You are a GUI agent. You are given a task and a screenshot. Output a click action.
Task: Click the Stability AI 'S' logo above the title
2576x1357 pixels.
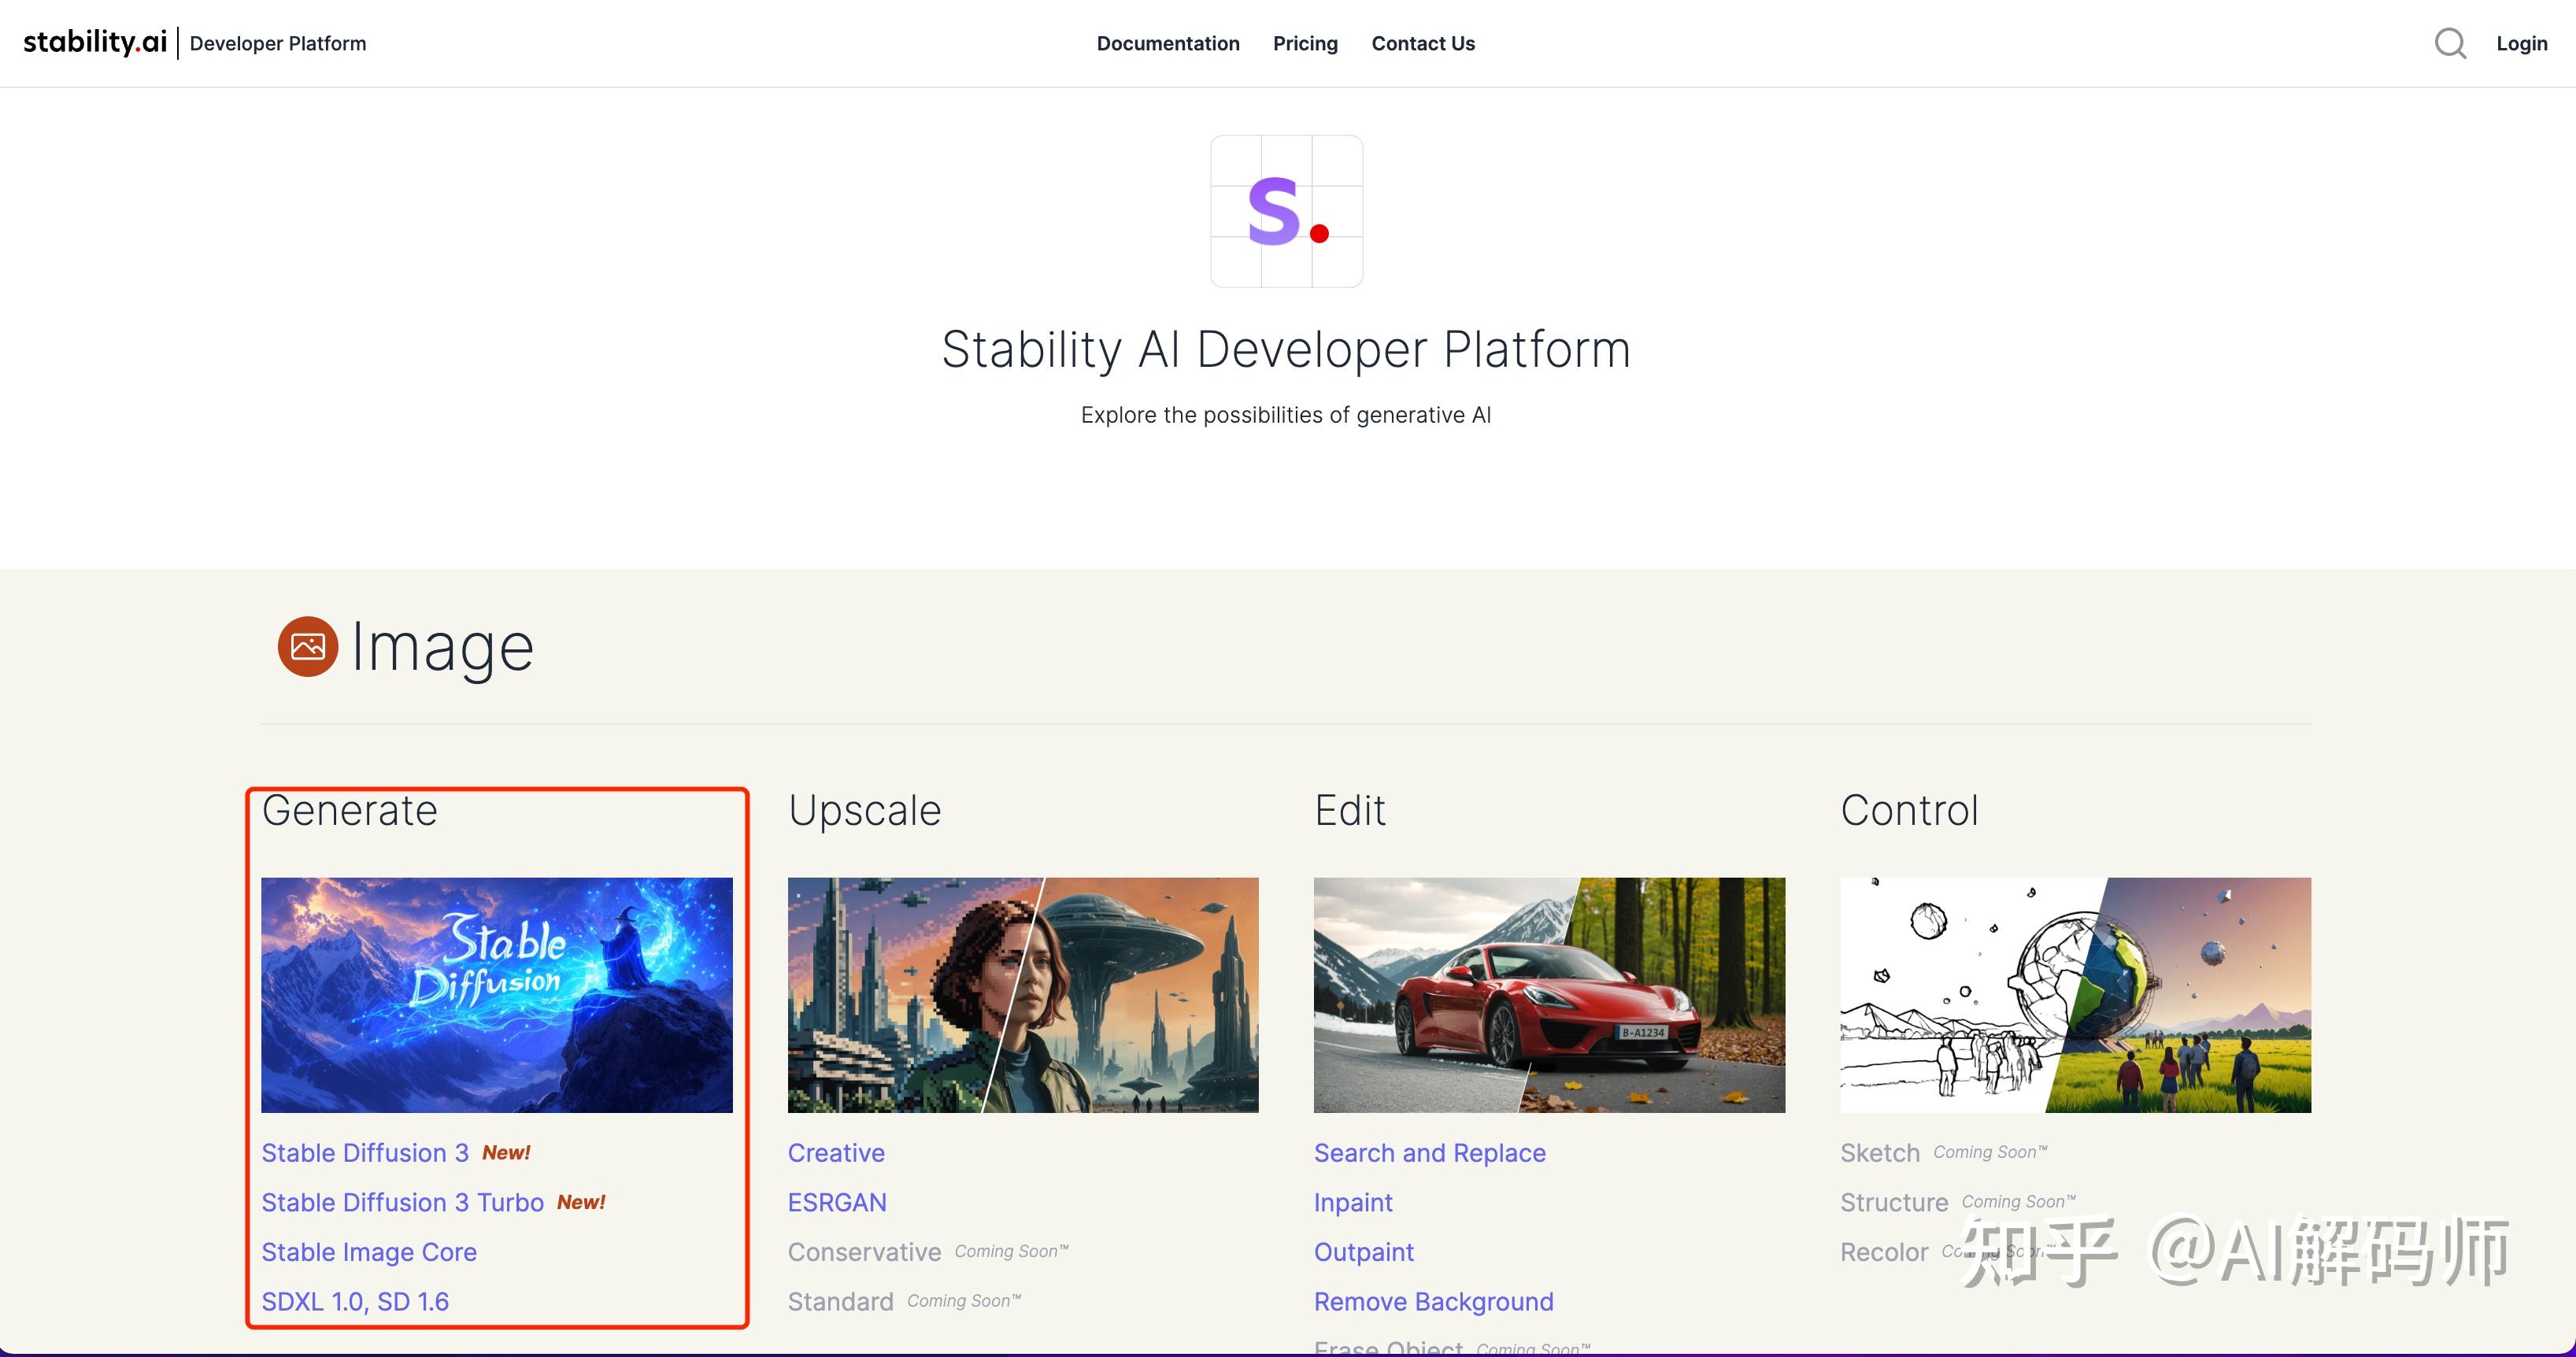(x=1286, y=211)
